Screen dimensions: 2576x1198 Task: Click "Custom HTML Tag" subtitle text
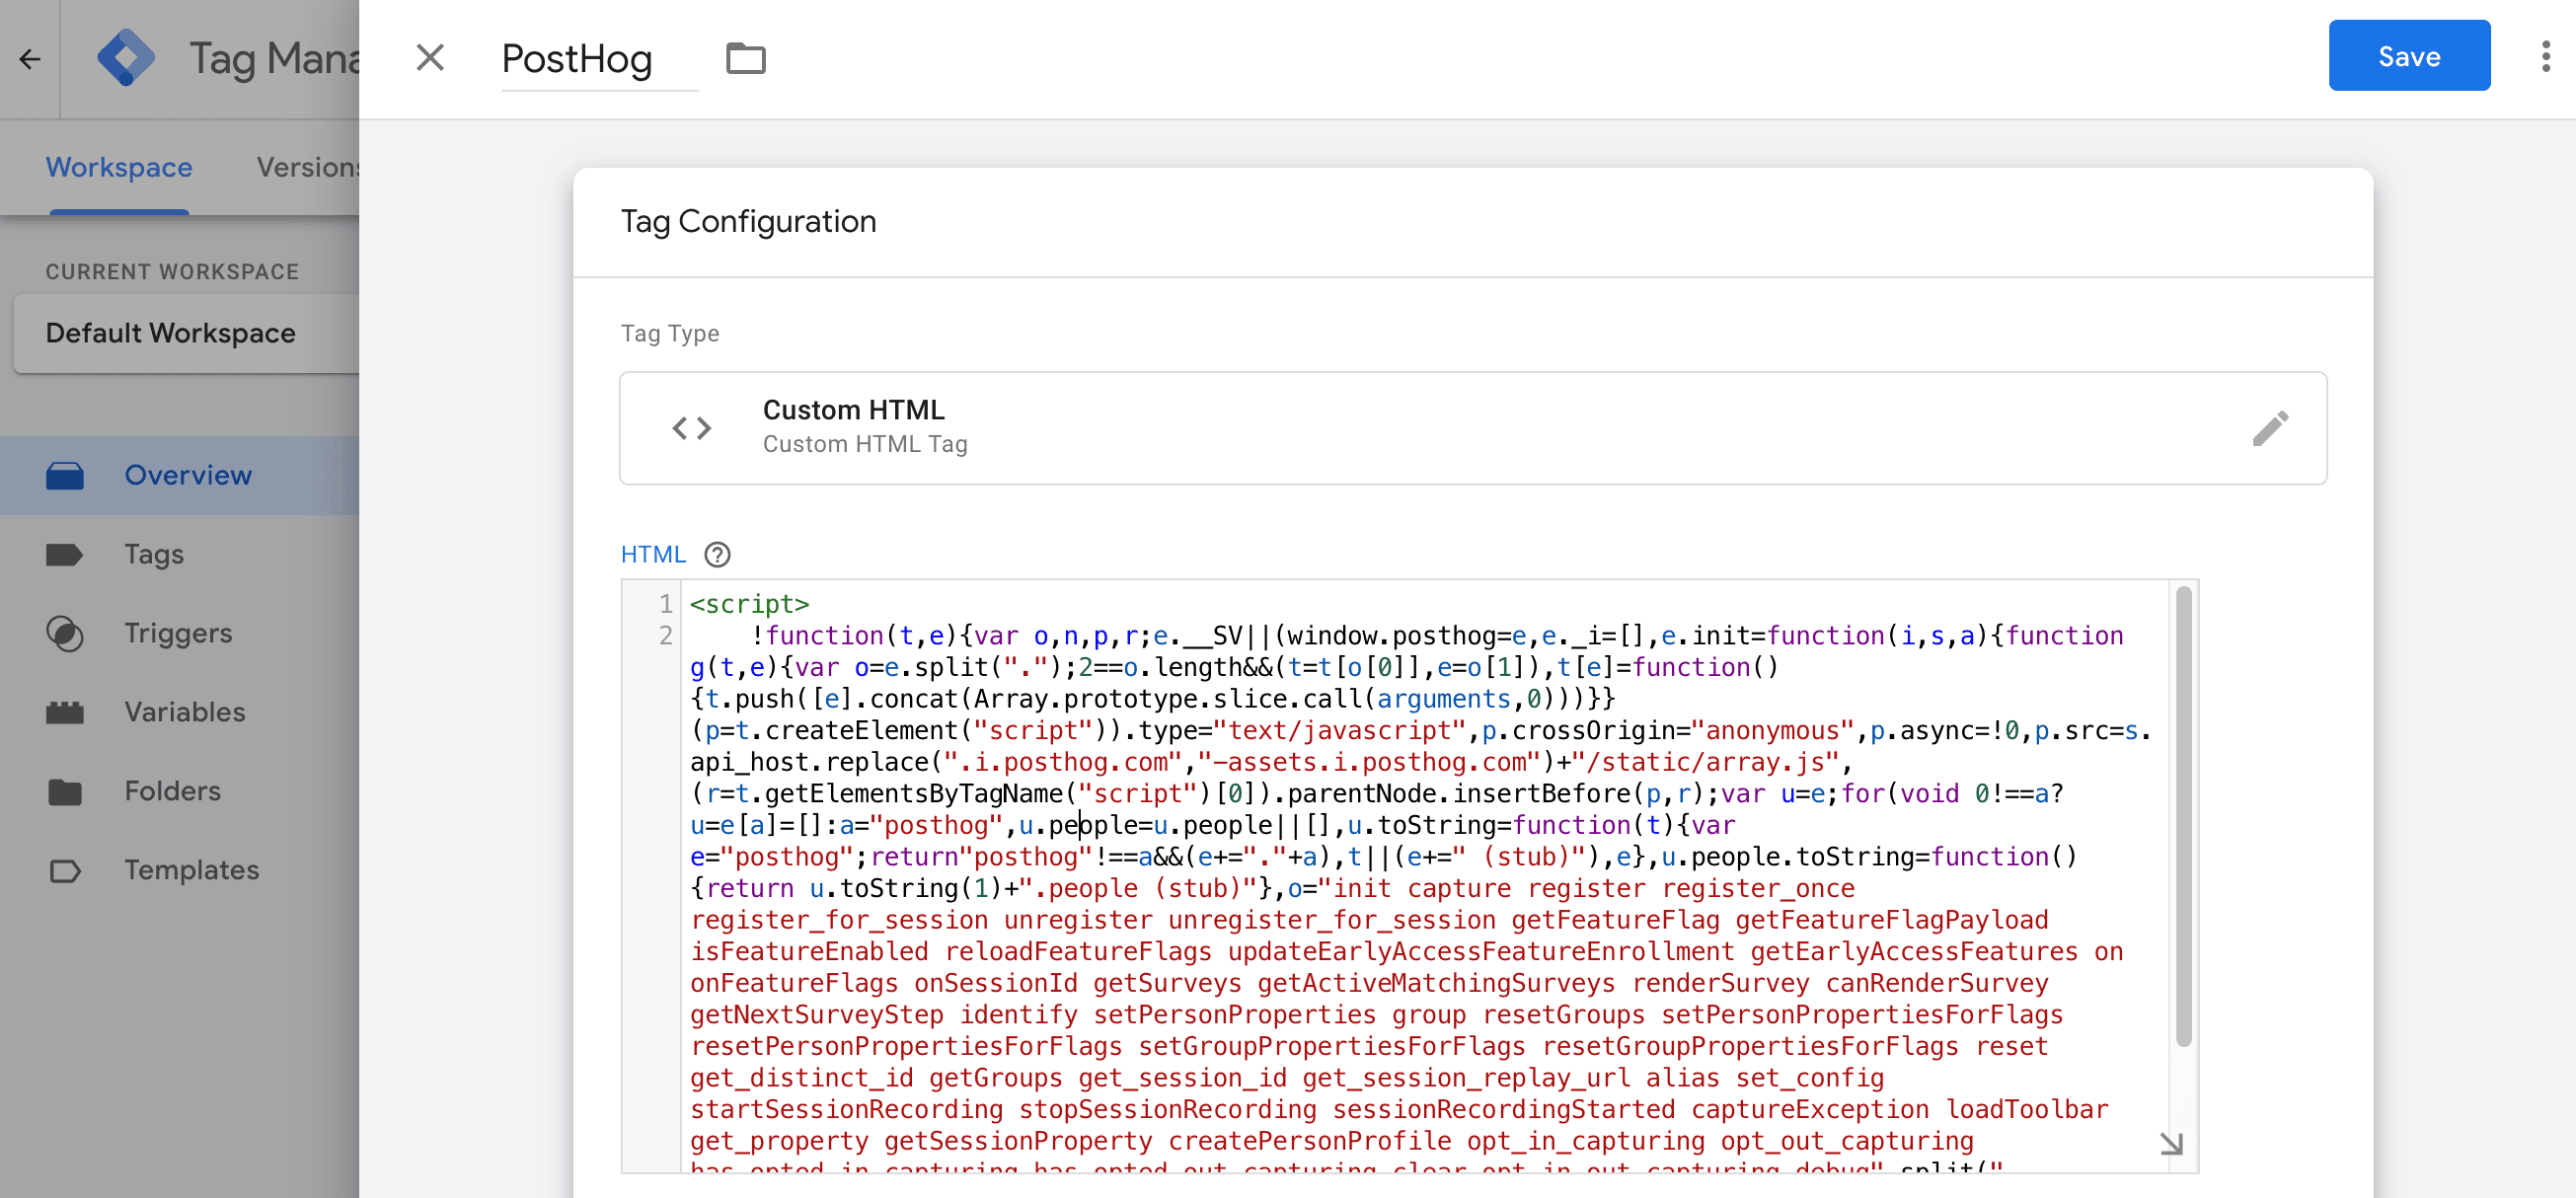(x=865, y=444)
